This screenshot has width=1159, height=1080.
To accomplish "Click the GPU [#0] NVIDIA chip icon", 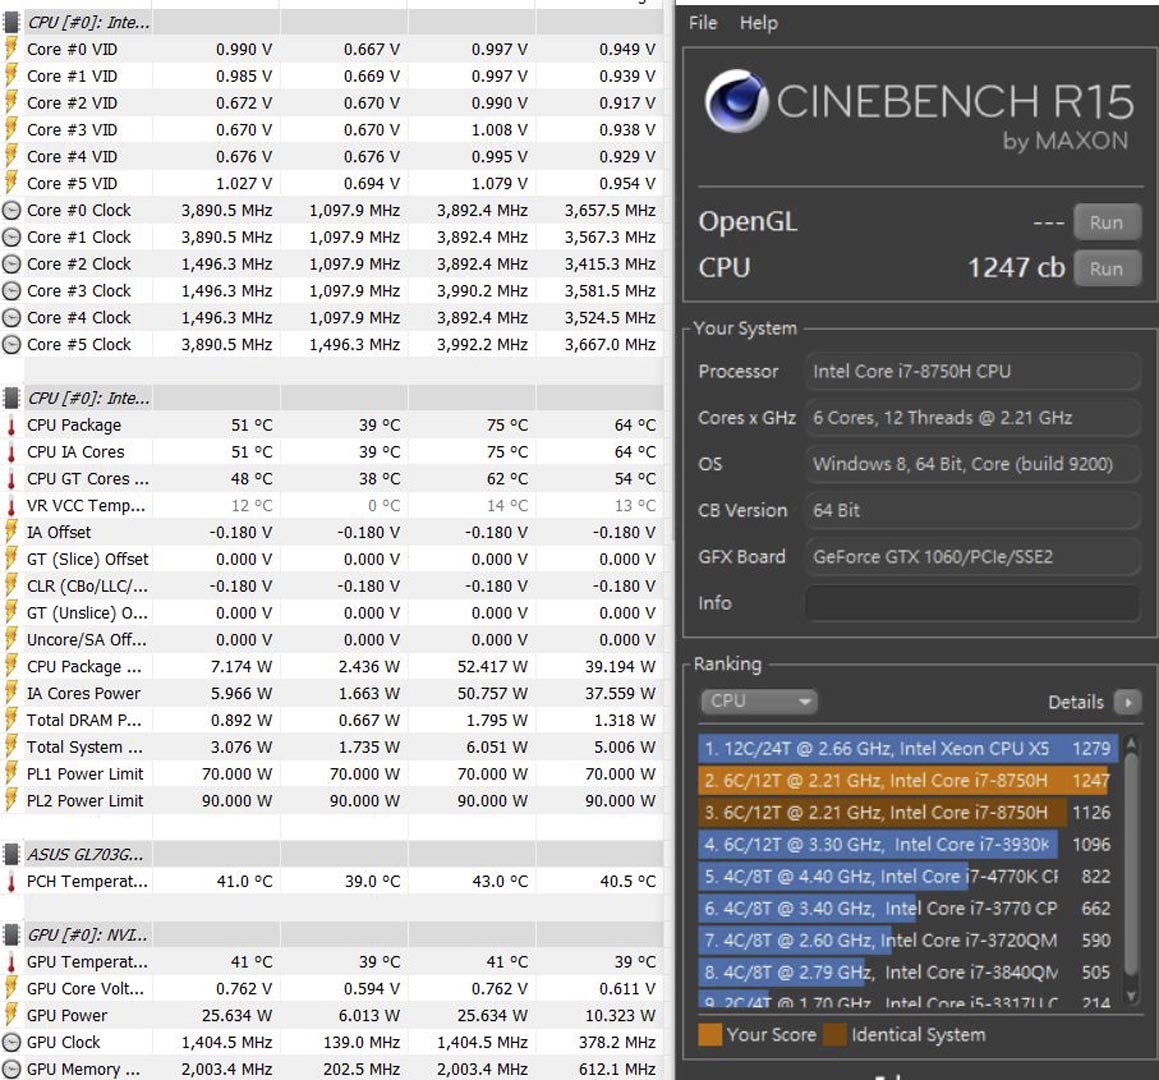I will pyautogui.click(x=11, y=935).
